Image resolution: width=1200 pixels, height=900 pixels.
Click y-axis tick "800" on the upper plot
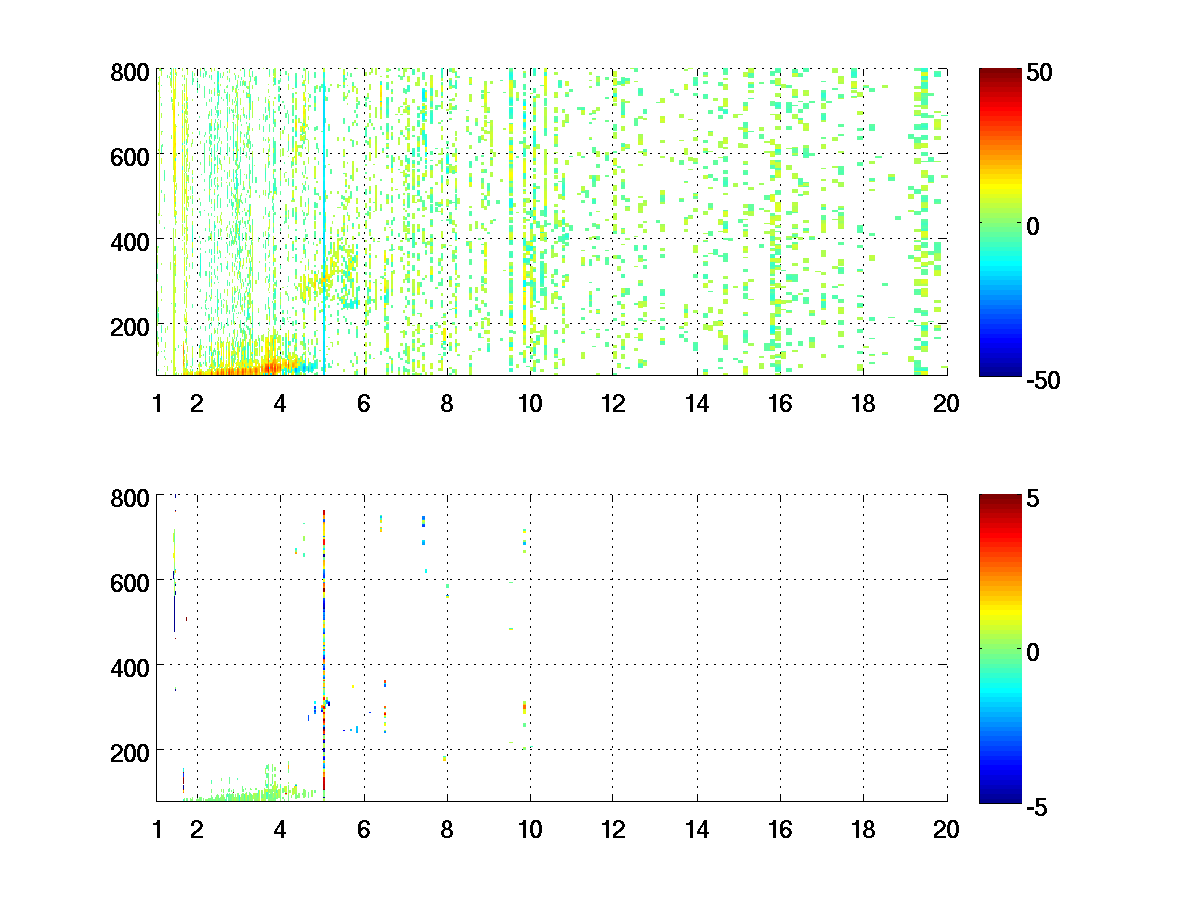pos(130,72)
